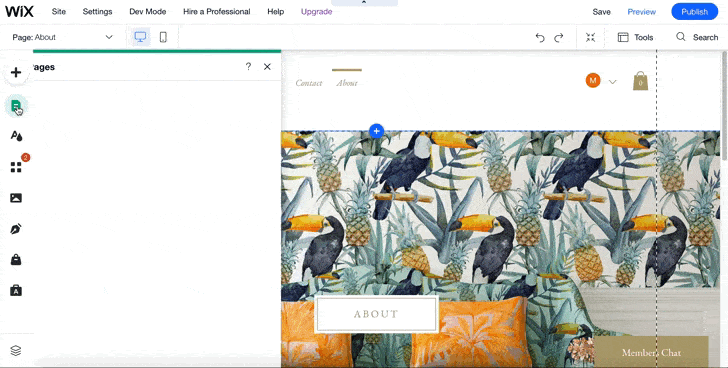Image resolution: width=728 pixels, height=368 pixels.
Task: Switch to desktop editor view
Action: pyautogui.click(x=140, y=37)
